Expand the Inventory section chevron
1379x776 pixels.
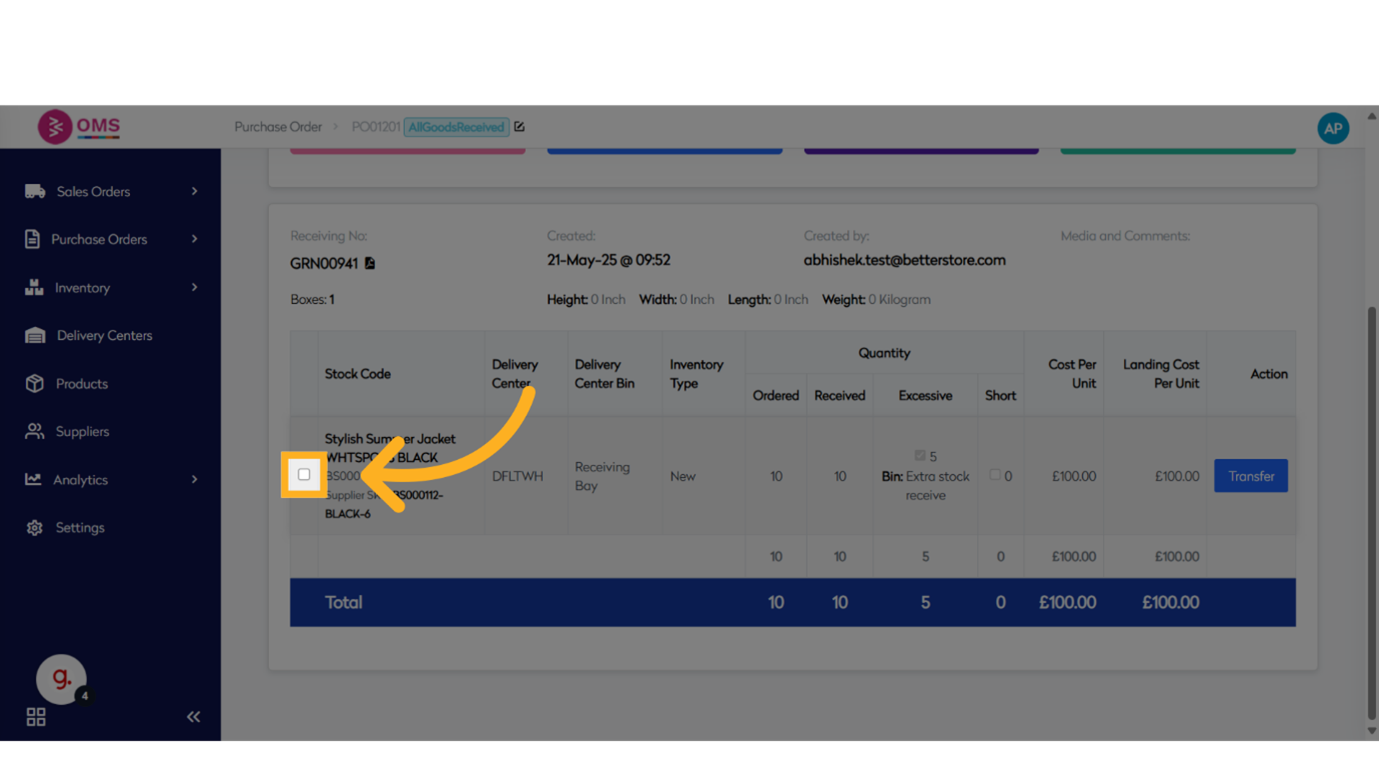tap(194, 288)
